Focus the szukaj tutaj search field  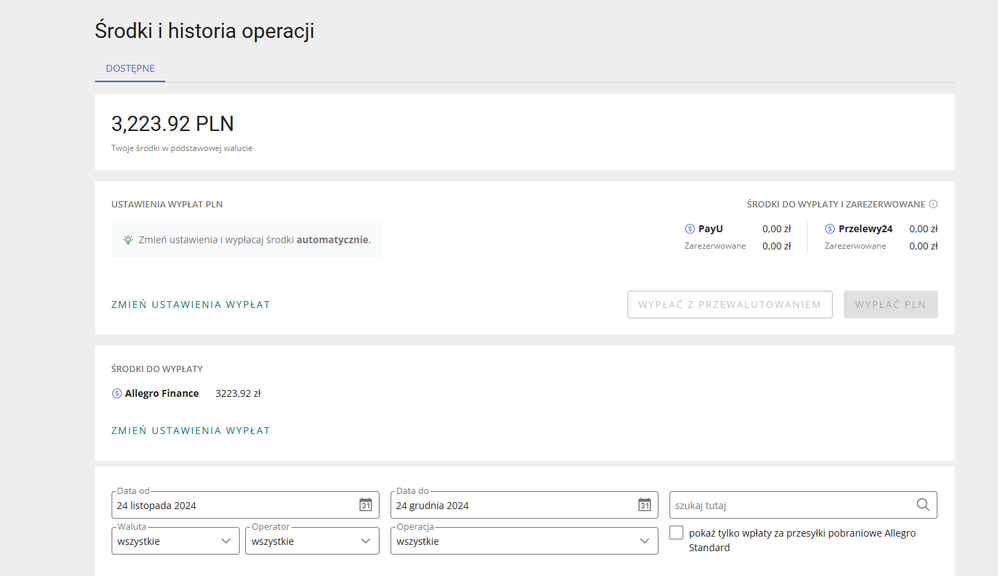pyautogui.click(x=792, y=505)
